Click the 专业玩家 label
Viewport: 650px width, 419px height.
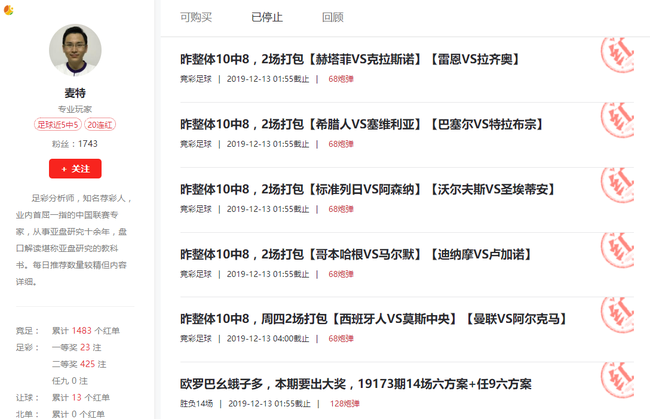[x=75, y=109]
